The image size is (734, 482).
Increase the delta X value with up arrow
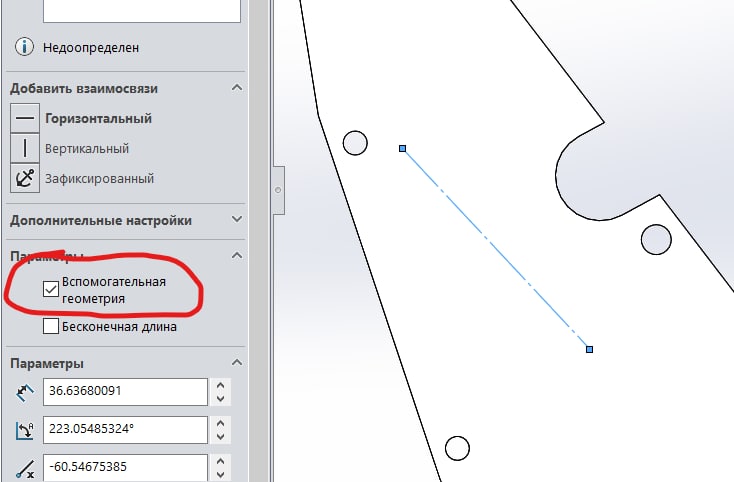tap(220, 461)
